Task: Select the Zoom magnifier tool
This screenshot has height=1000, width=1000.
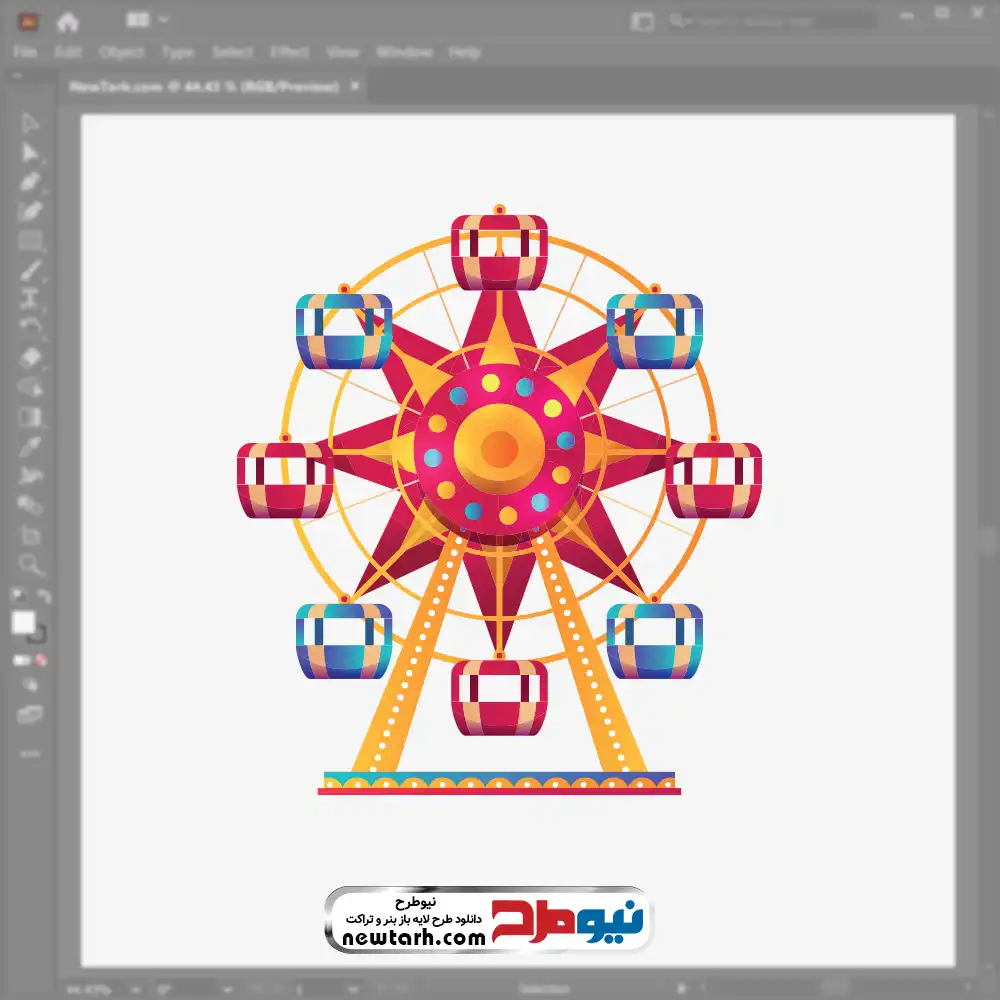Action: (30, 565)
